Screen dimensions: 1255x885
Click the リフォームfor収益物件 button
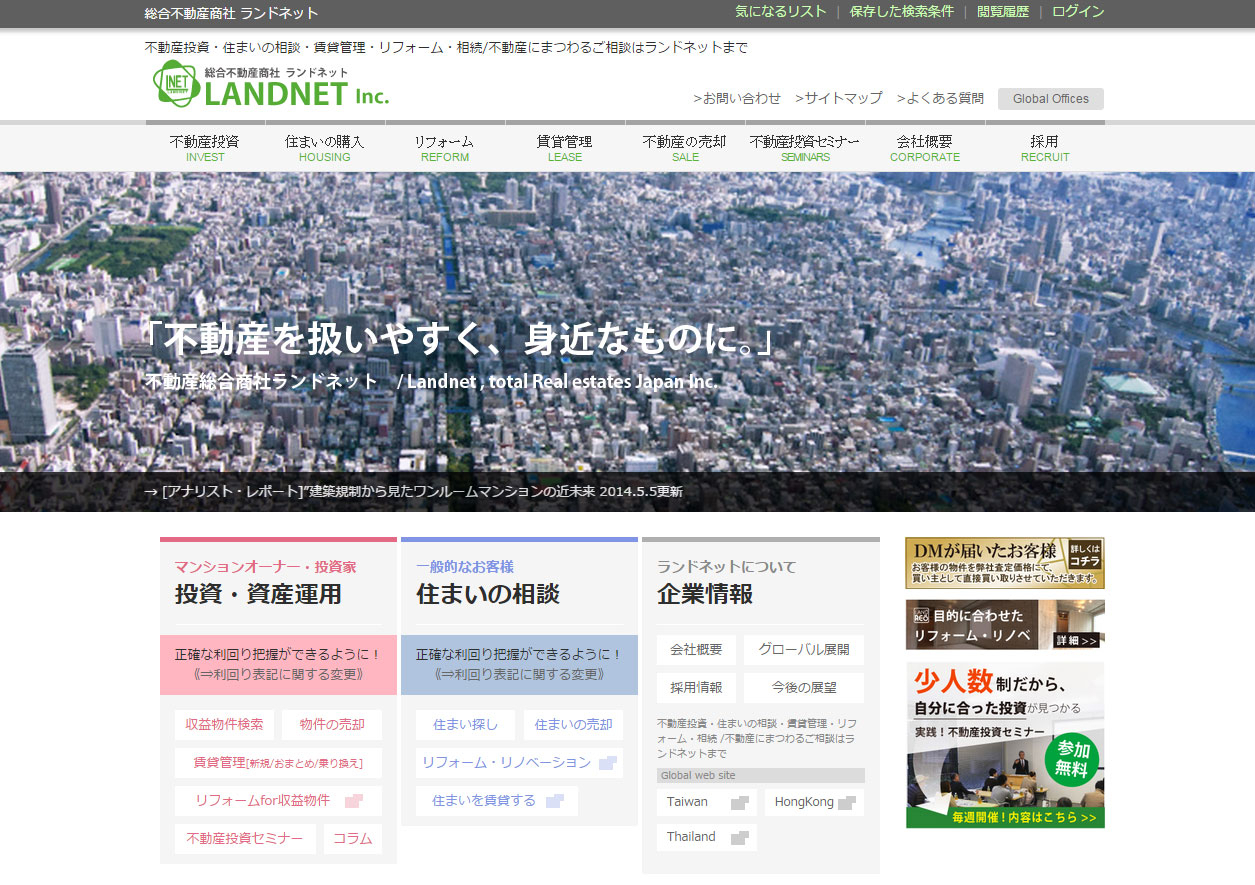click(278, 801)
